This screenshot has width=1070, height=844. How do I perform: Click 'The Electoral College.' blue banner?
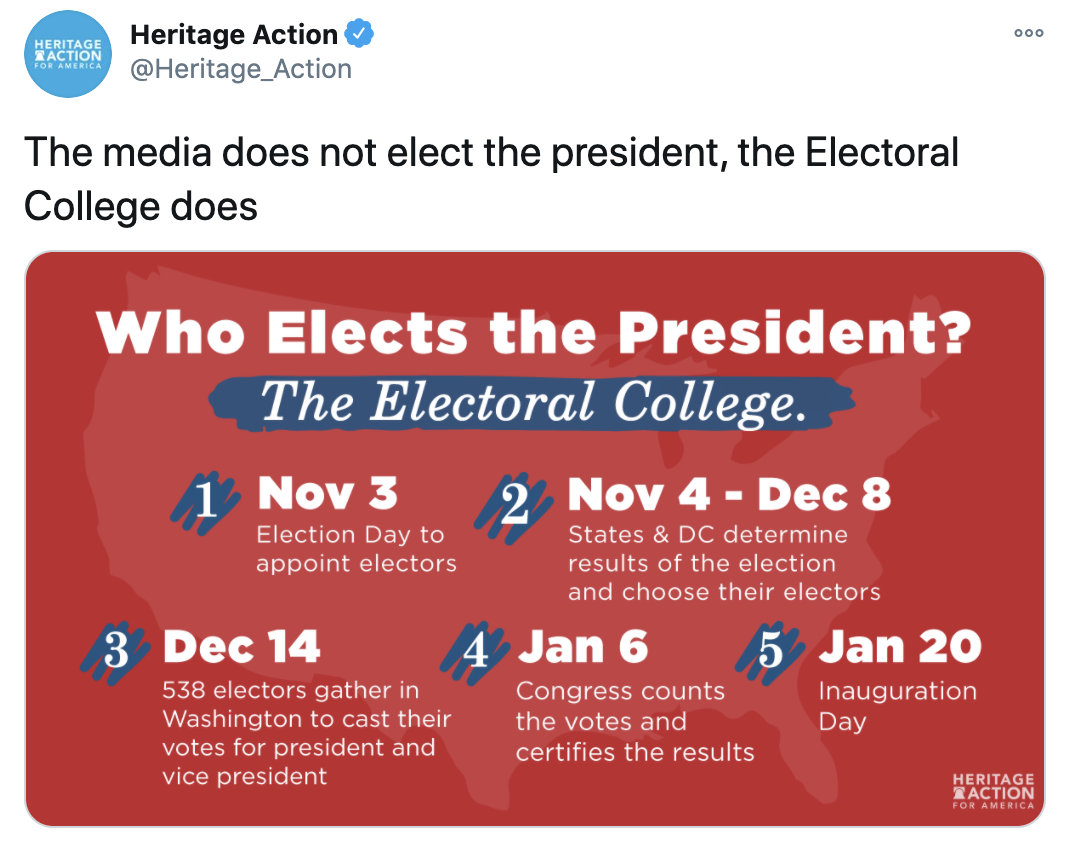pos(532,403)
